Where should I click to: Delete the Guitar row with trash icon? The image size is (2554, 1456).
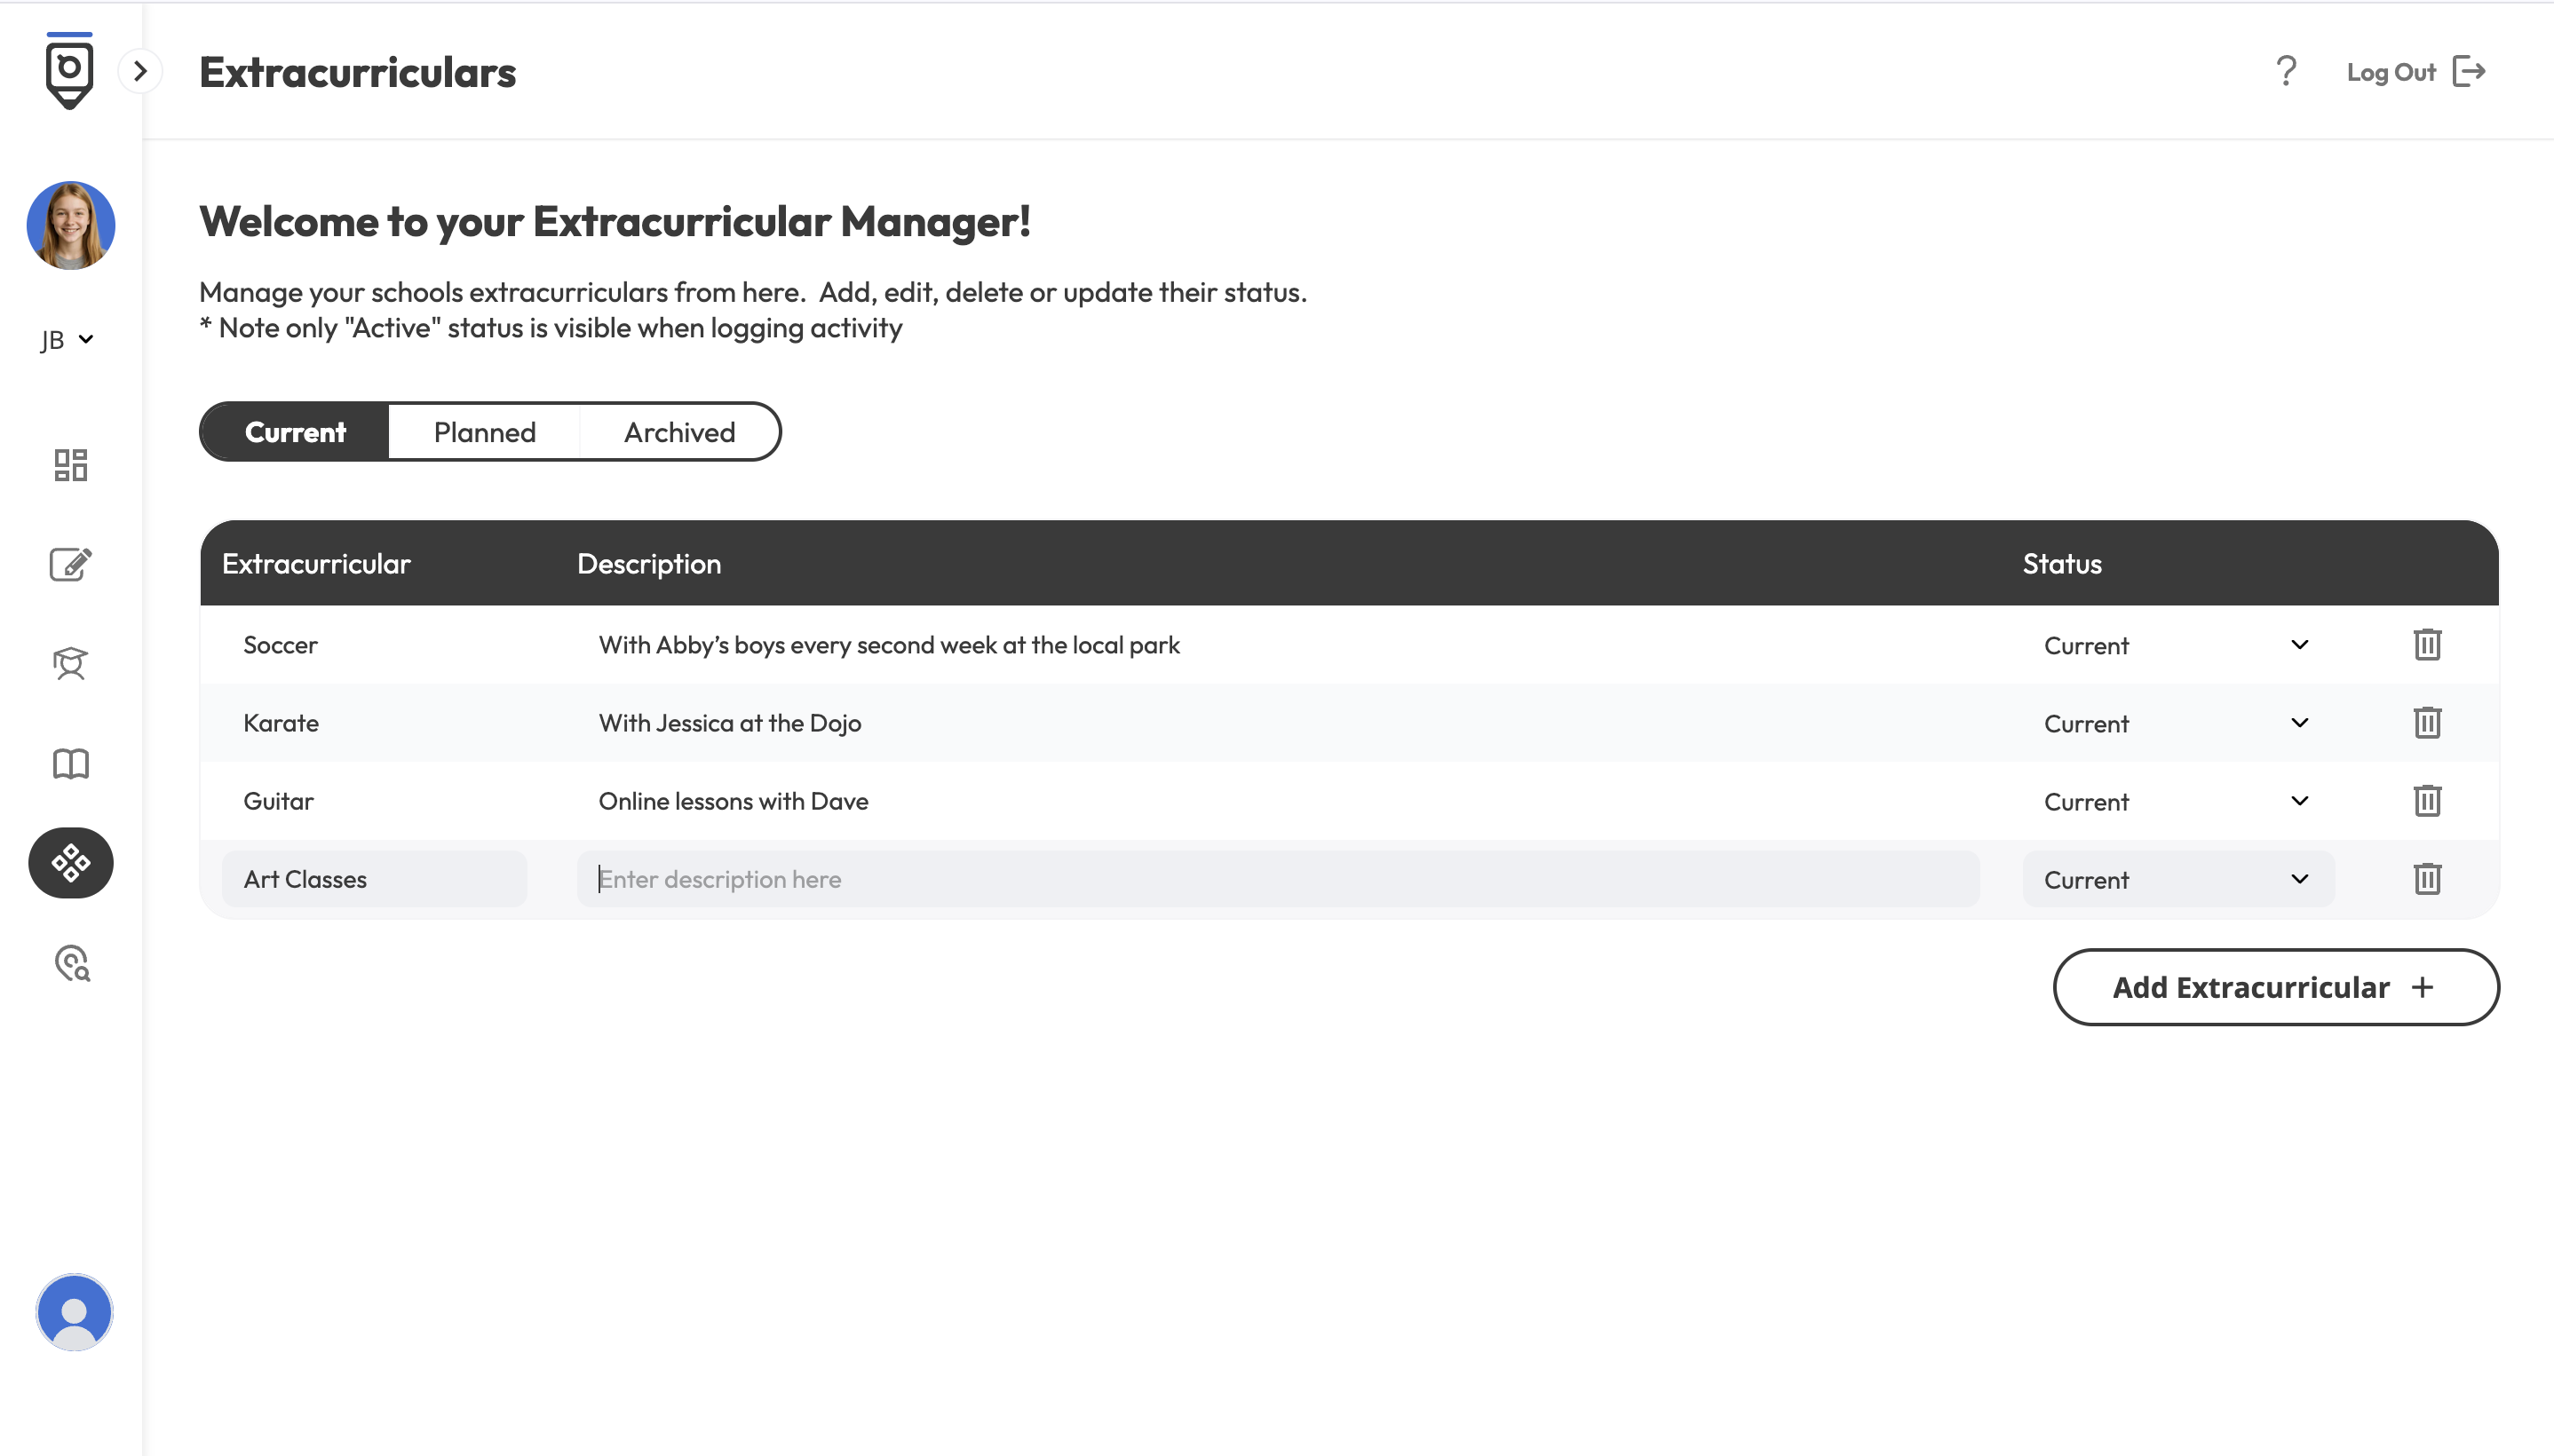[x=2427, y=800]
